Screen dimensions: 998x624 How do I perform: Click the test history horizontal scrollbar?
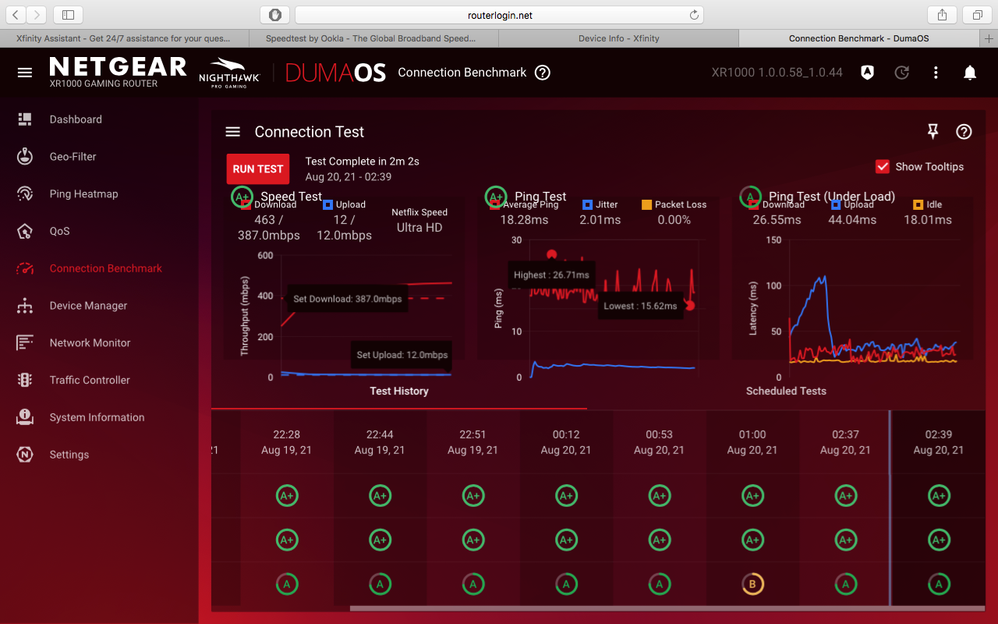click(667, 608)
